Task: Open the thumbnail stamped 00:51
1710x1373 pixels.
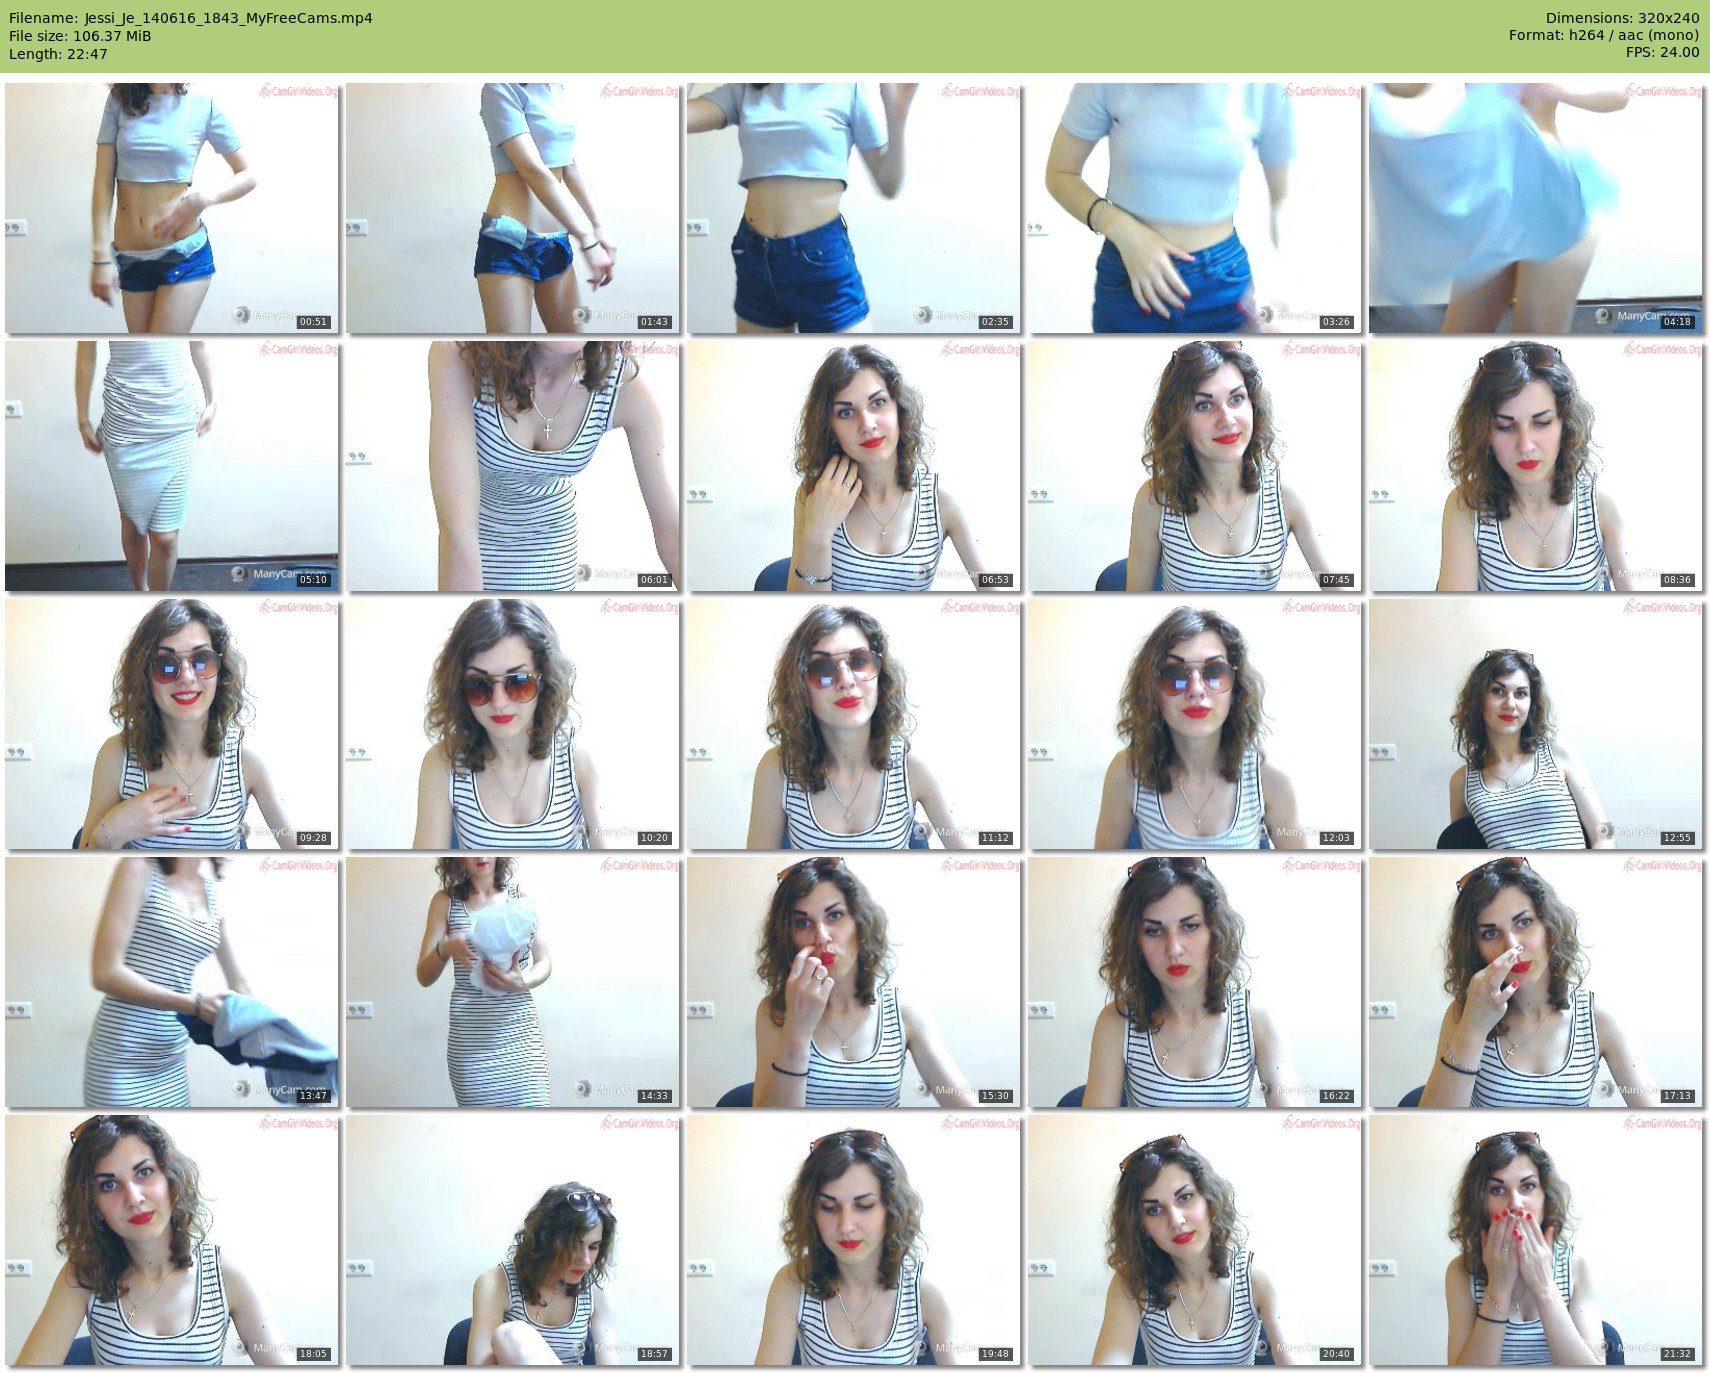Action: point(171,208)
